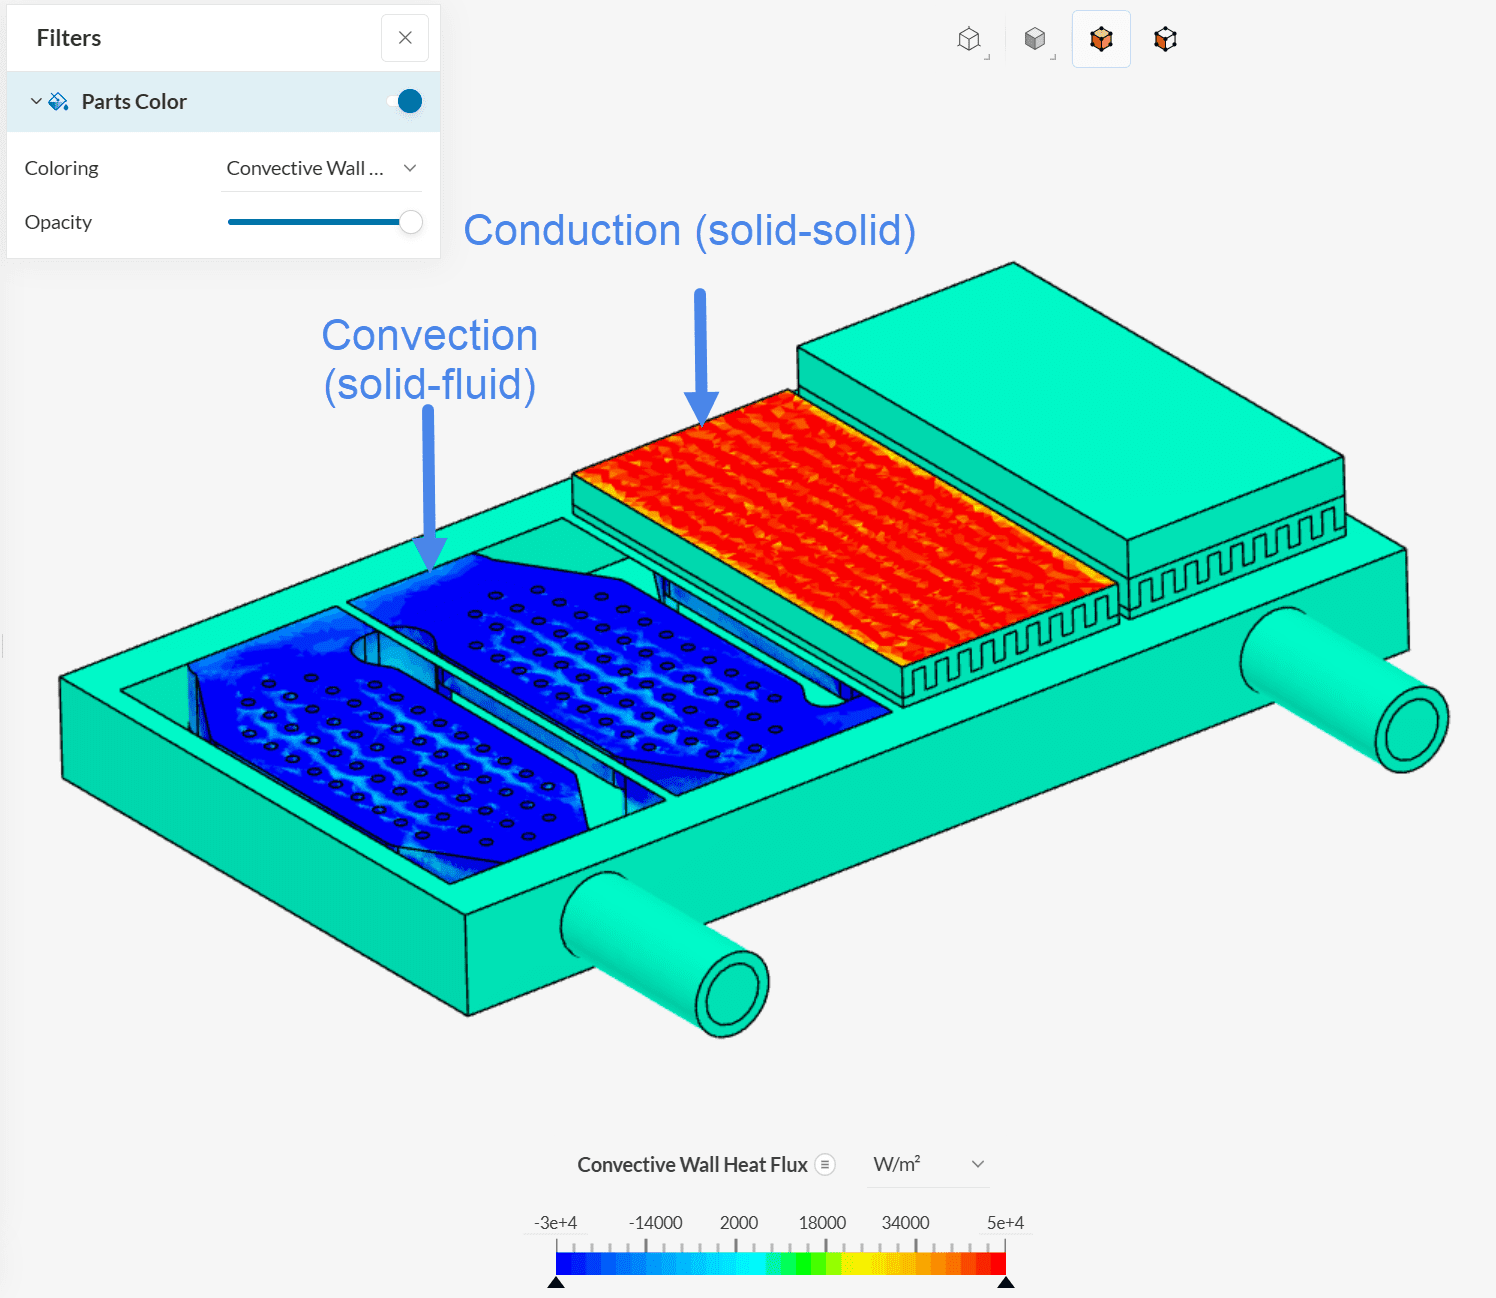
Task: Open the Convective Wall Heat Flux legend menu icon
Action: 825,1164
